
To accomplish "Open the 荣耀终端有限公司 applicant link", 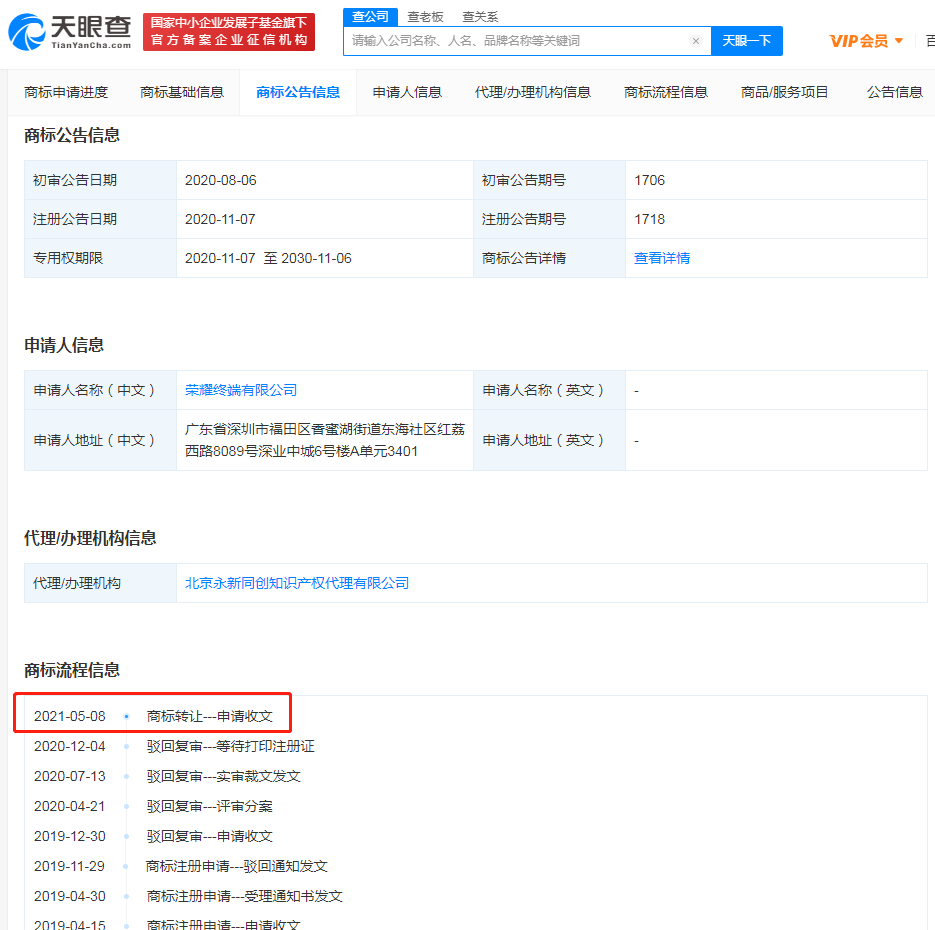I will (x=241, y=390).
